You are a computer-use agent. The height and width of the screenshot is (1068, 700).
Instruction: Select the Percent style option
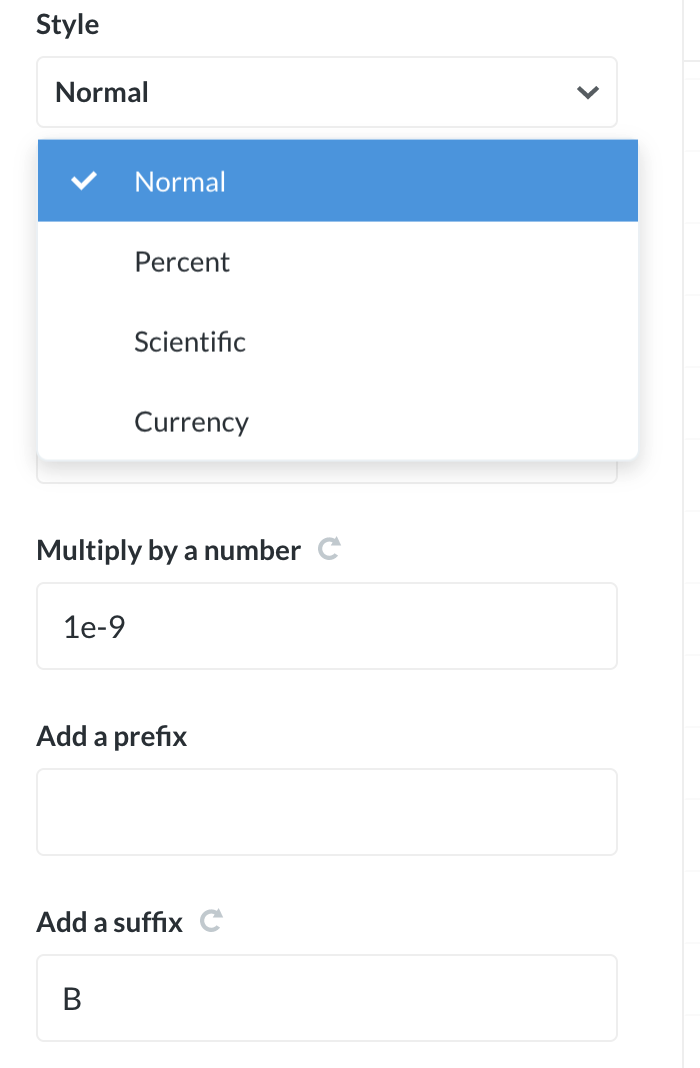point(181,261)
